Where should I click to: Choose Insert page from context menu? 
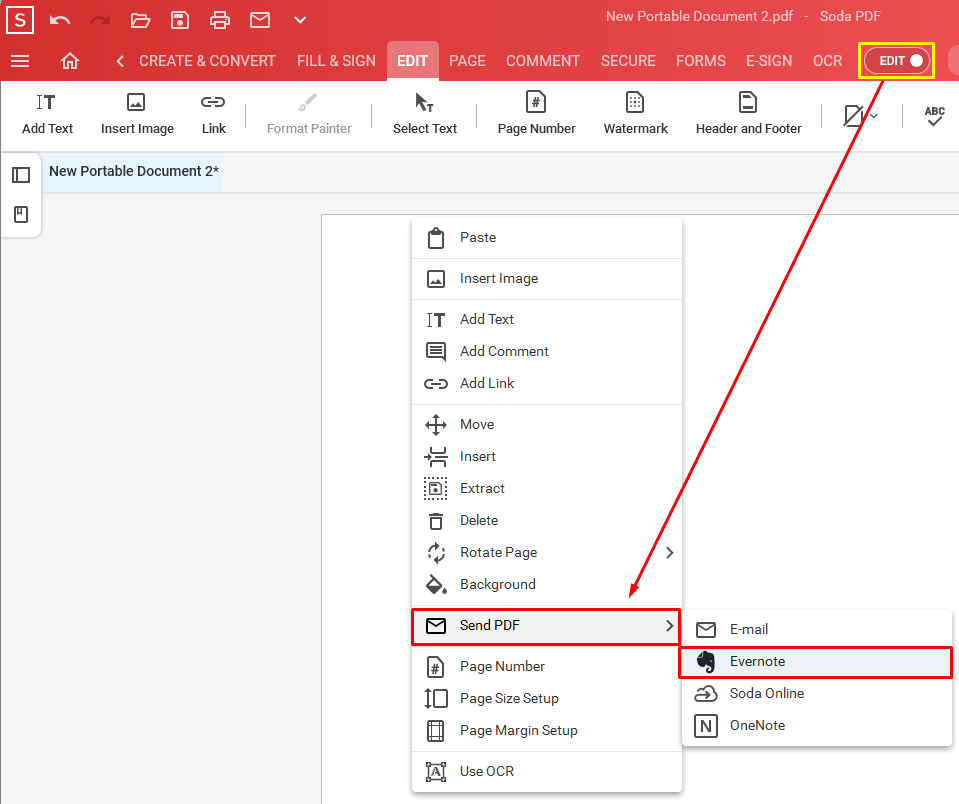[547, 457]
